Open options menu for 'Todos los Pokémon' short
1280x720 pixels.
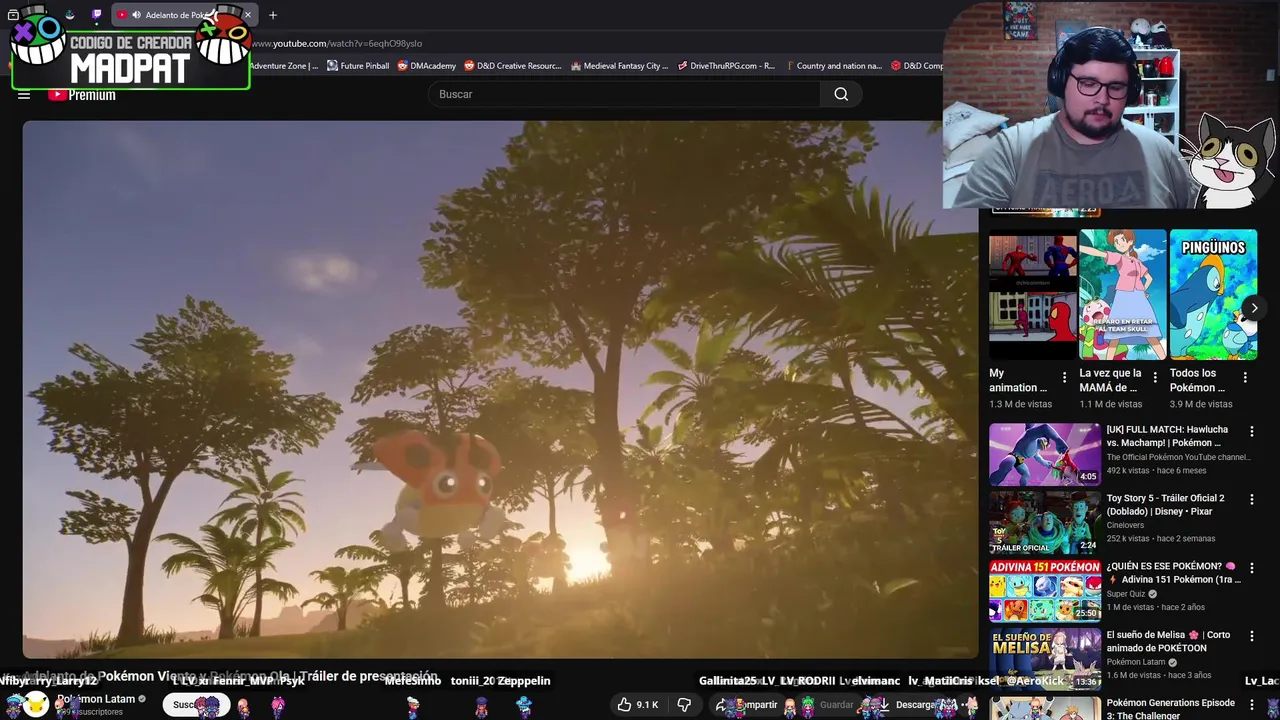(x=1245, y=378)
